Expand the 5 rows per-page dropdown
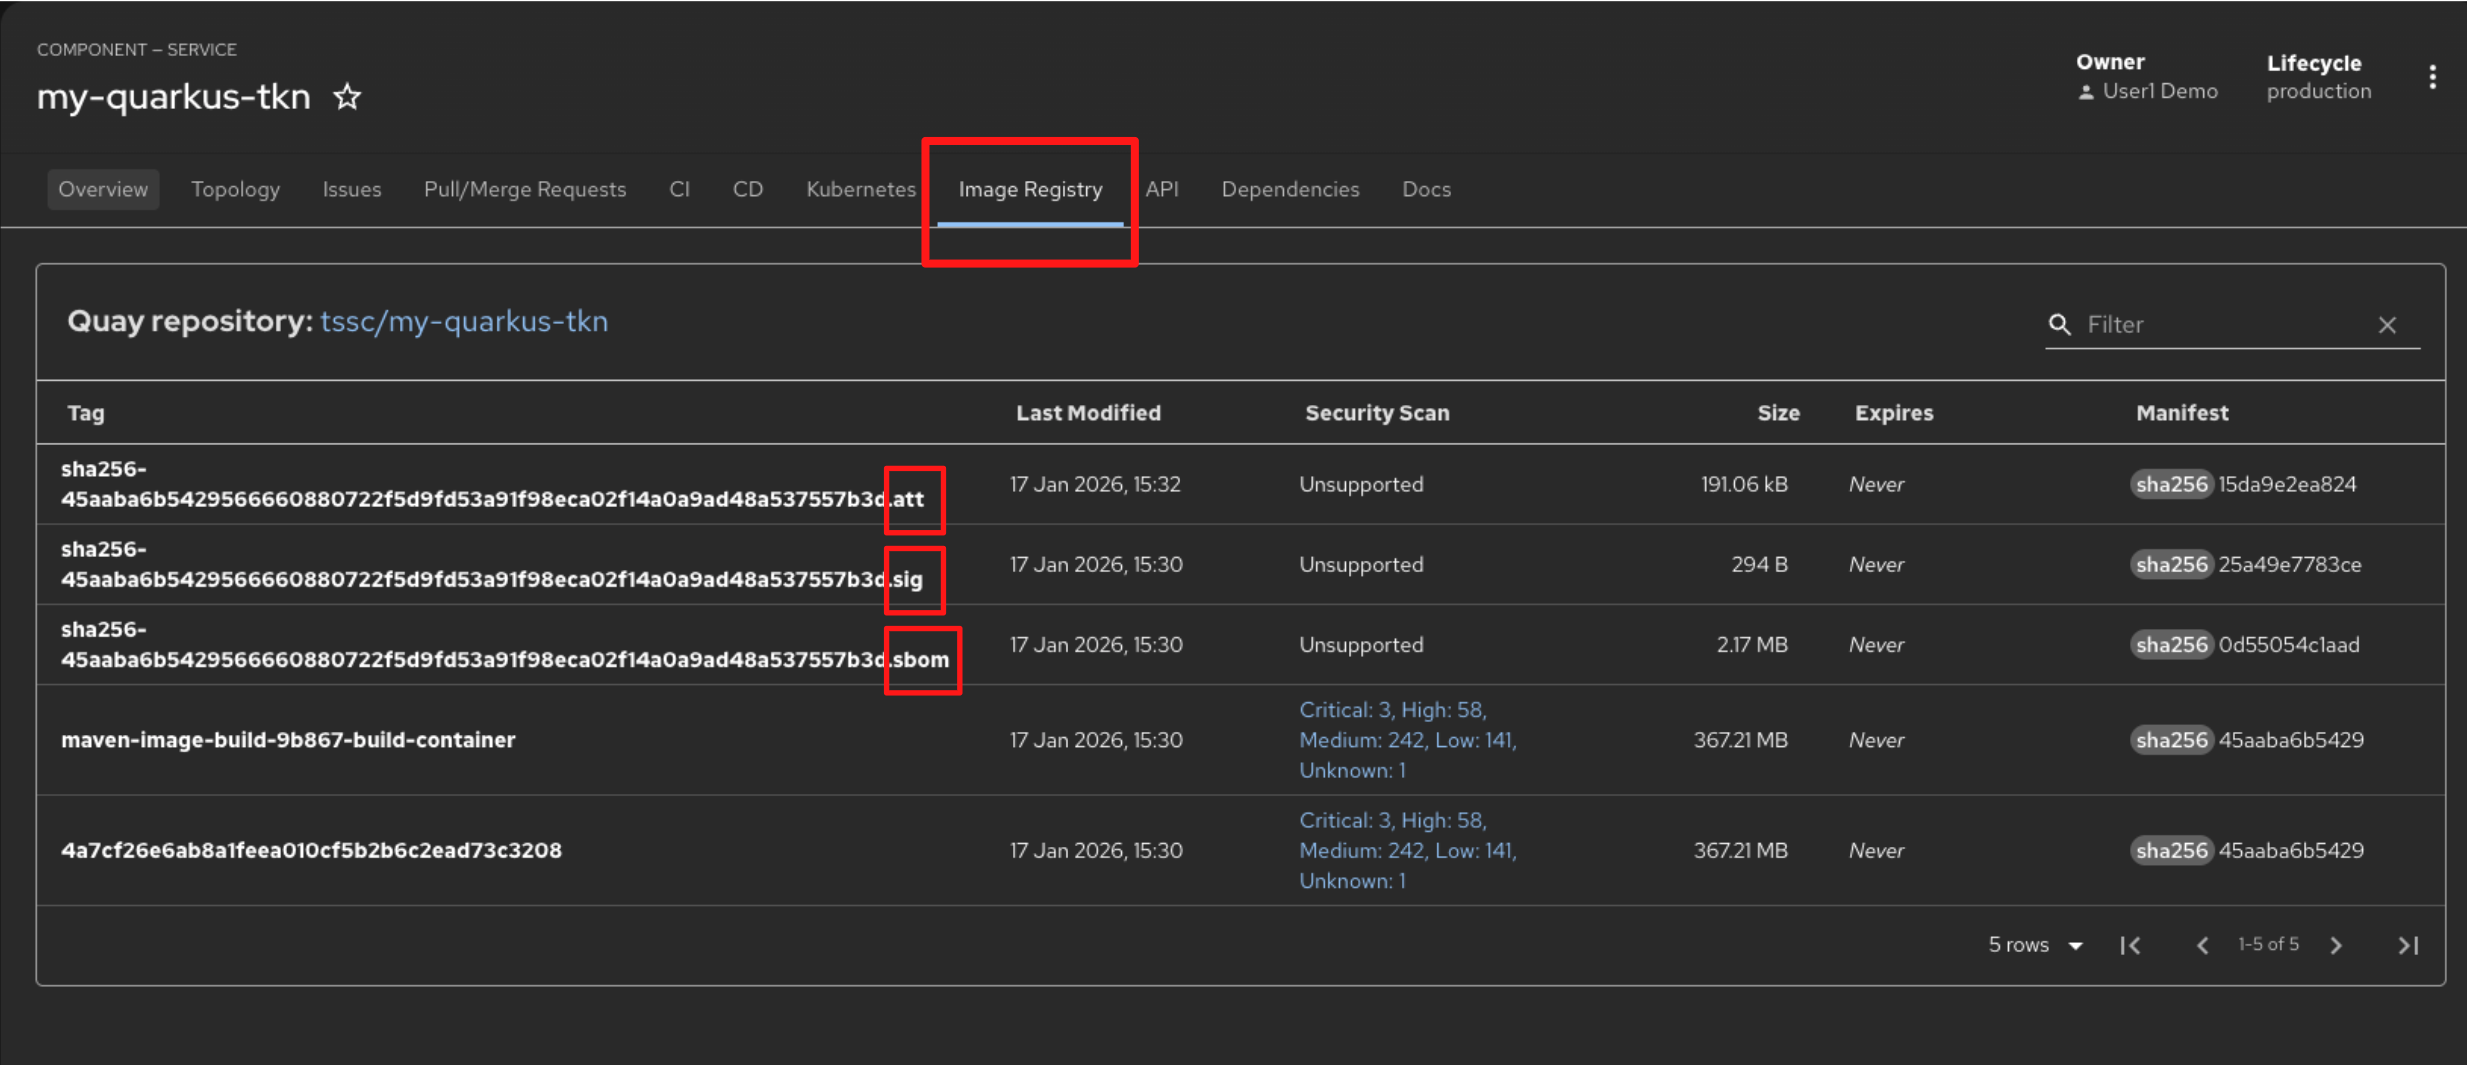The height and width of the screenshot is (1065, 2467). coord(2036,945)
